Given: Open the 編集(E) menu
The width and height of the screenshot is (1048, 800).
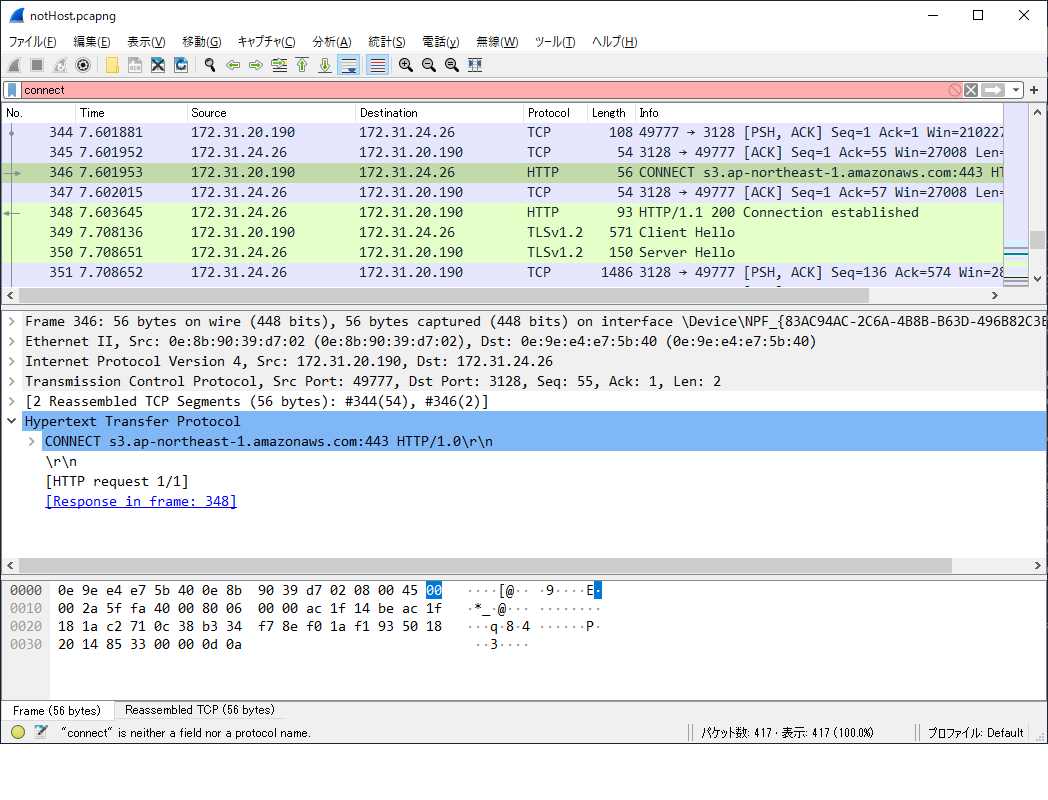Looking at the screenshot, I should coord(92,41).
